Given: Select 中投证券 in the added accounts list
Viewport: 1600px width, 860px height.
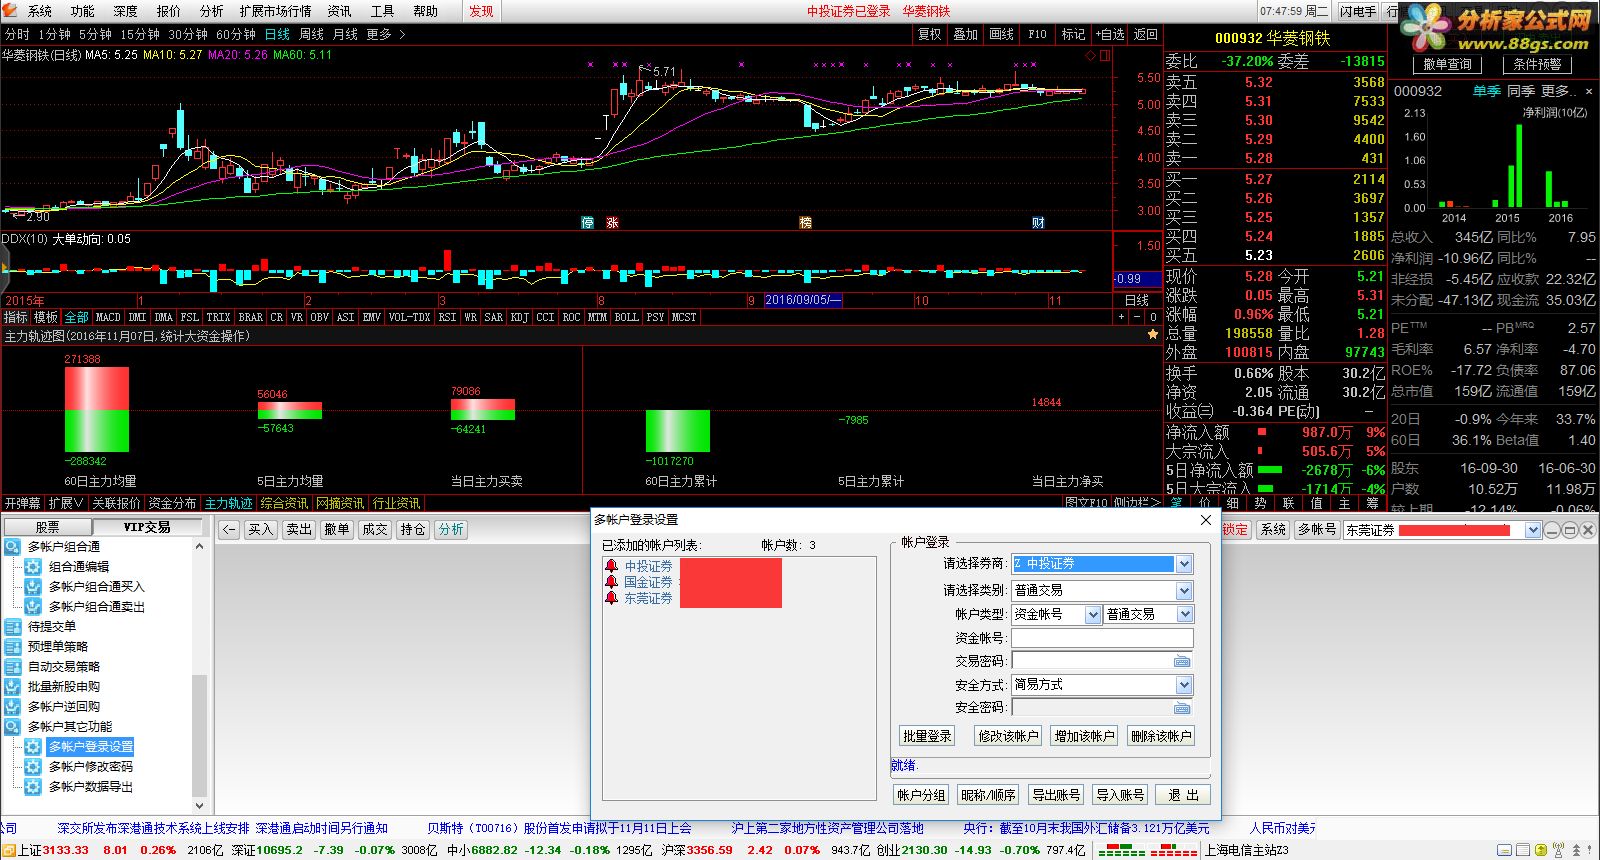Looking at the screenshot, I should [x=648, y=566].
